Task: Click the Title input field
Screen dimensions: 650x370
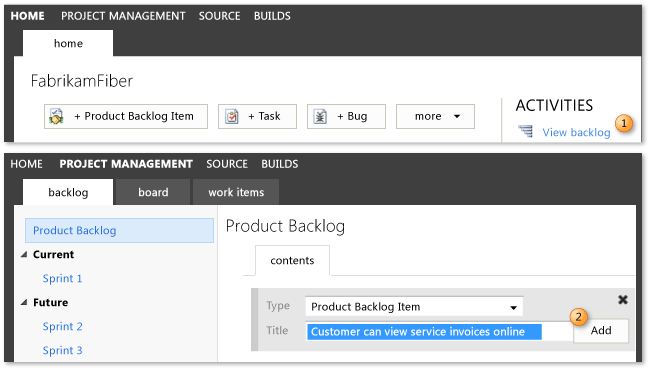Action: pyautogui.click(x=439, y=331)
